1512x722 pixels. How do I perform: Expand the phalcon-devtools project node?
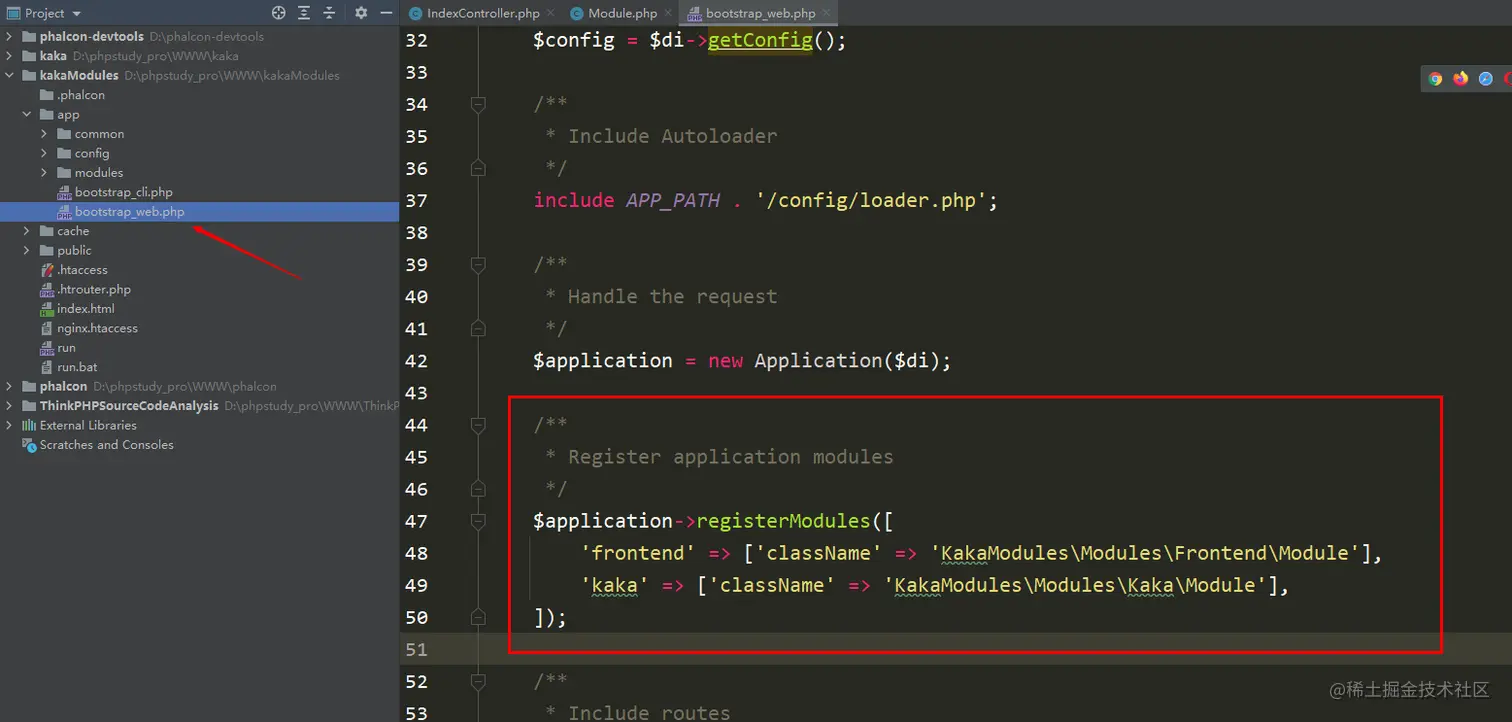pyautogui.click(x=9, y=37)
